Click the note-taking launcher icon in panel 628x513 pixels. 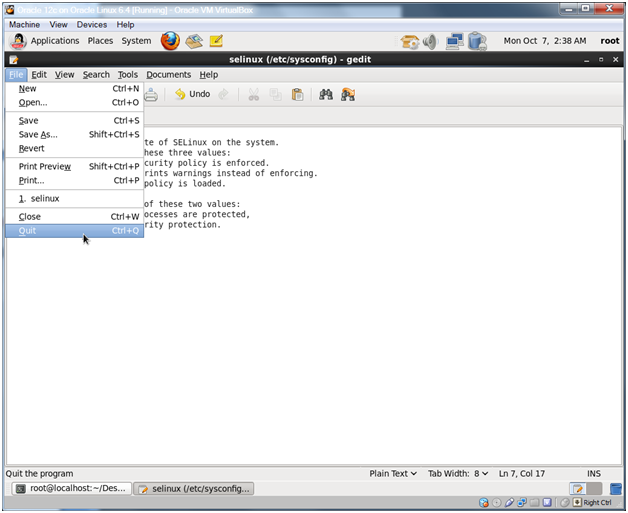216,41
